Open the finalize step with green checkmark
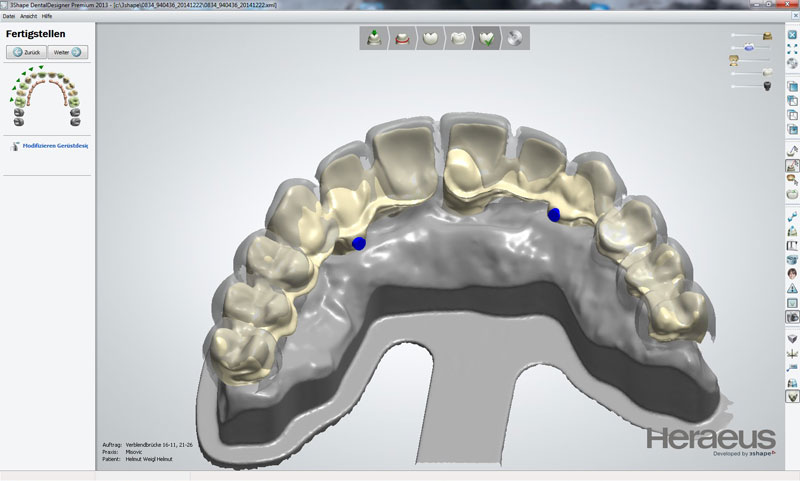This screenshot has height=481, width=800. 489,38
